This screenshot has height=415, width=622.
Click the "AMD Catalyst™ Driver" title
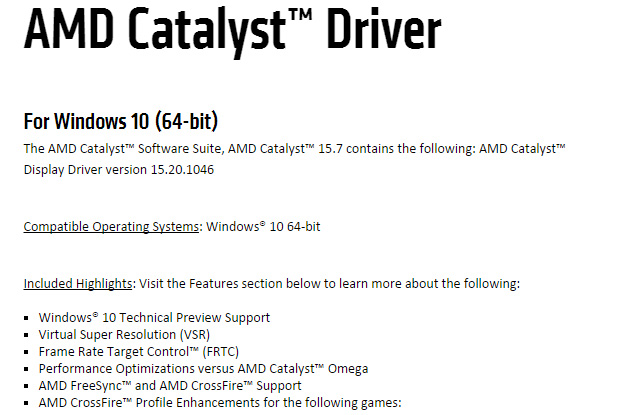[x=232, y=32]
